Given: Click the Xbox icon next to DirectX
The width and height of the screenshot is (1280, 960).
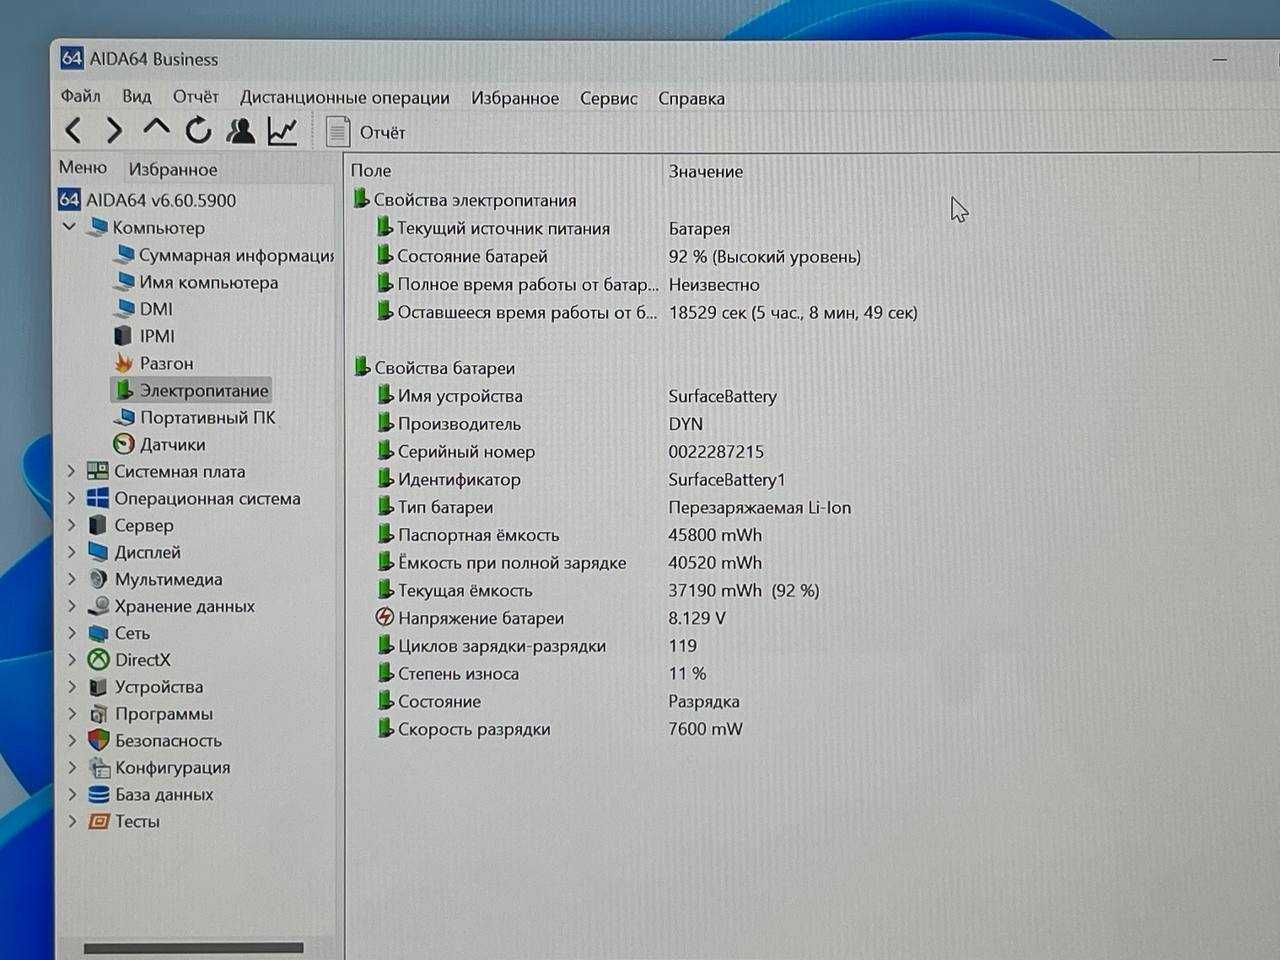Looking at the screenshot, I should tap(98, 660).
